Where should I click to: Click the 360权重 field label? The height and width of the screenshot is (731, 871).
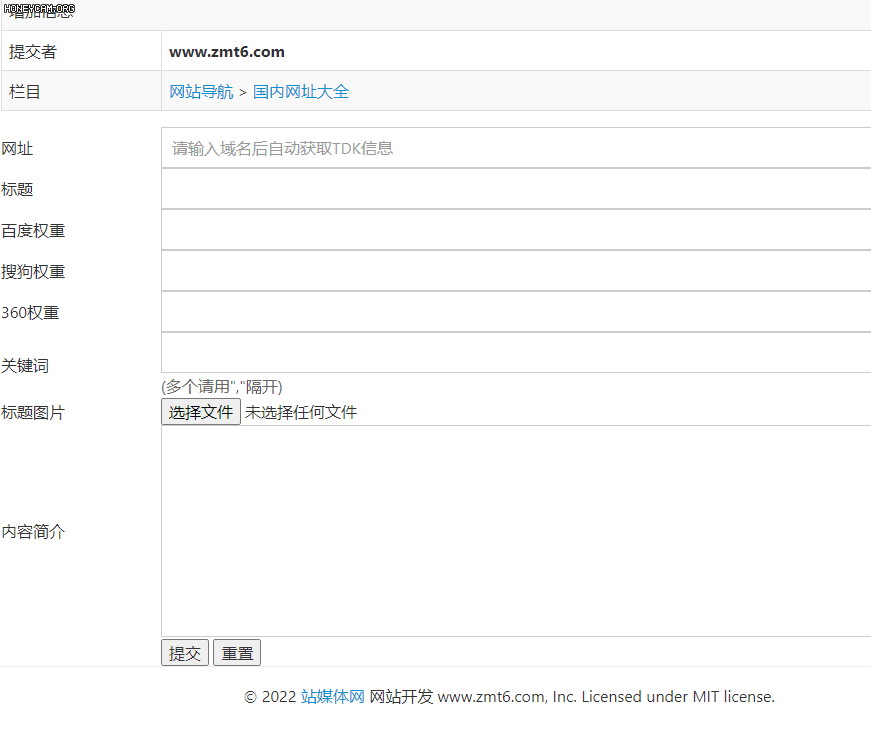(x=30, y=313)
